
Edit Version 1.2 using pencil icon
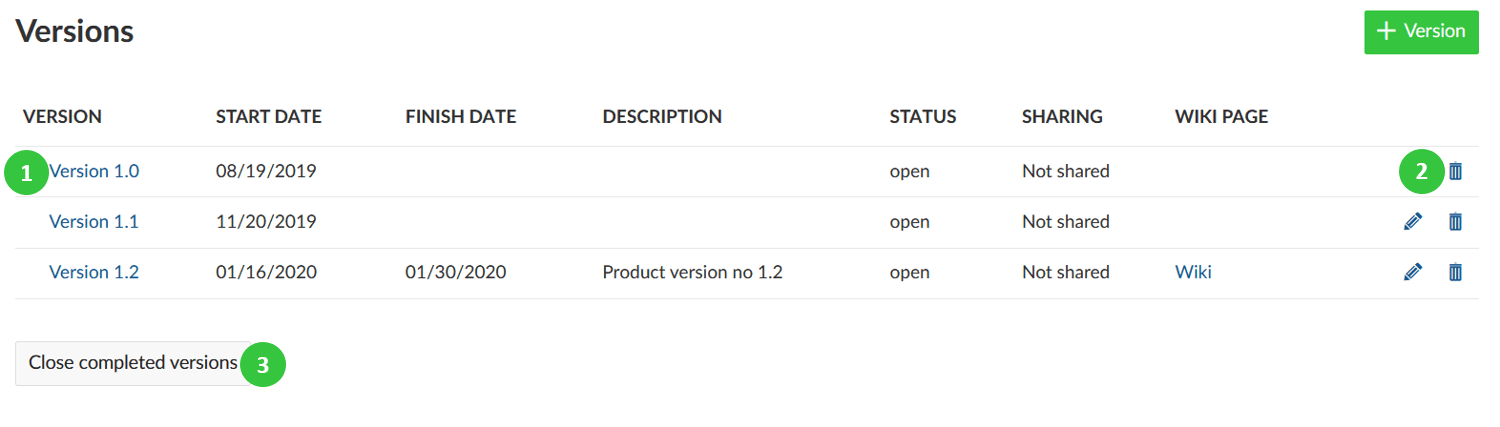coord(1413,272)
